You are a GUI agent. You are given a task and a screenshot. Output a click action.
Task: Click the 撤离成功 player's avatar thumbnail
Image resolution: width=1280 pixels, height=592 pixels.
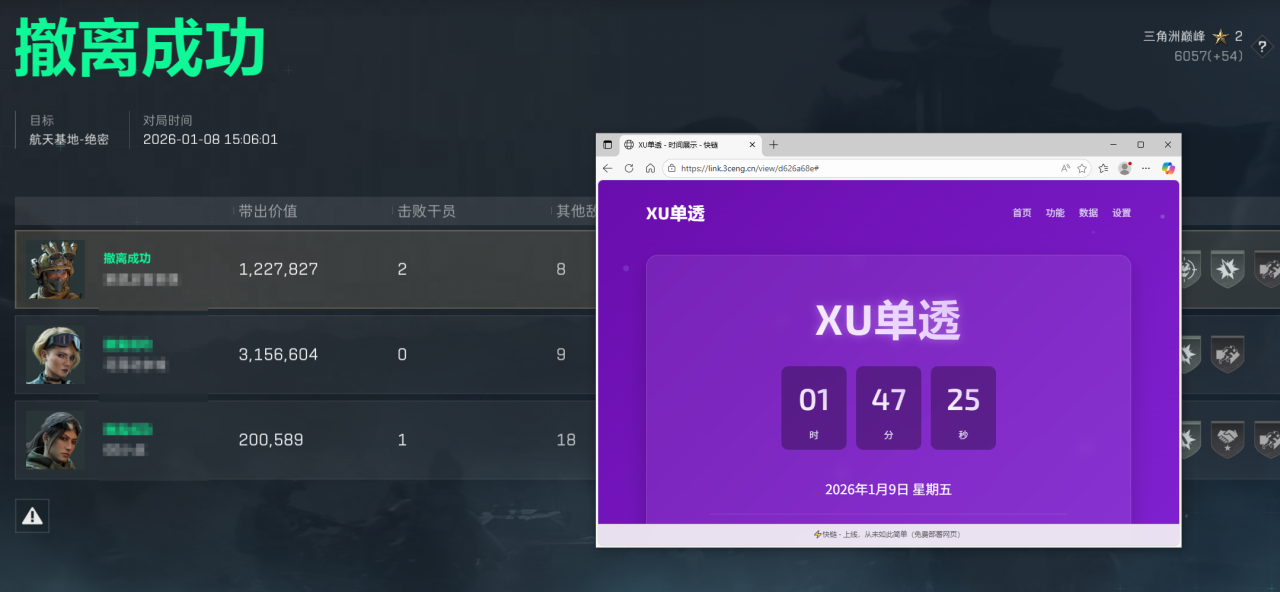[x=55, y=269]
